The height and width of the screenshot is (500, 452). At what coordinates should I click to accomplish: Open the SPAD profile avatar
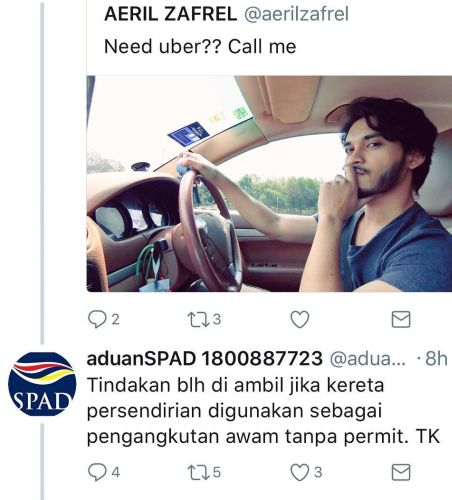[42, 384]
